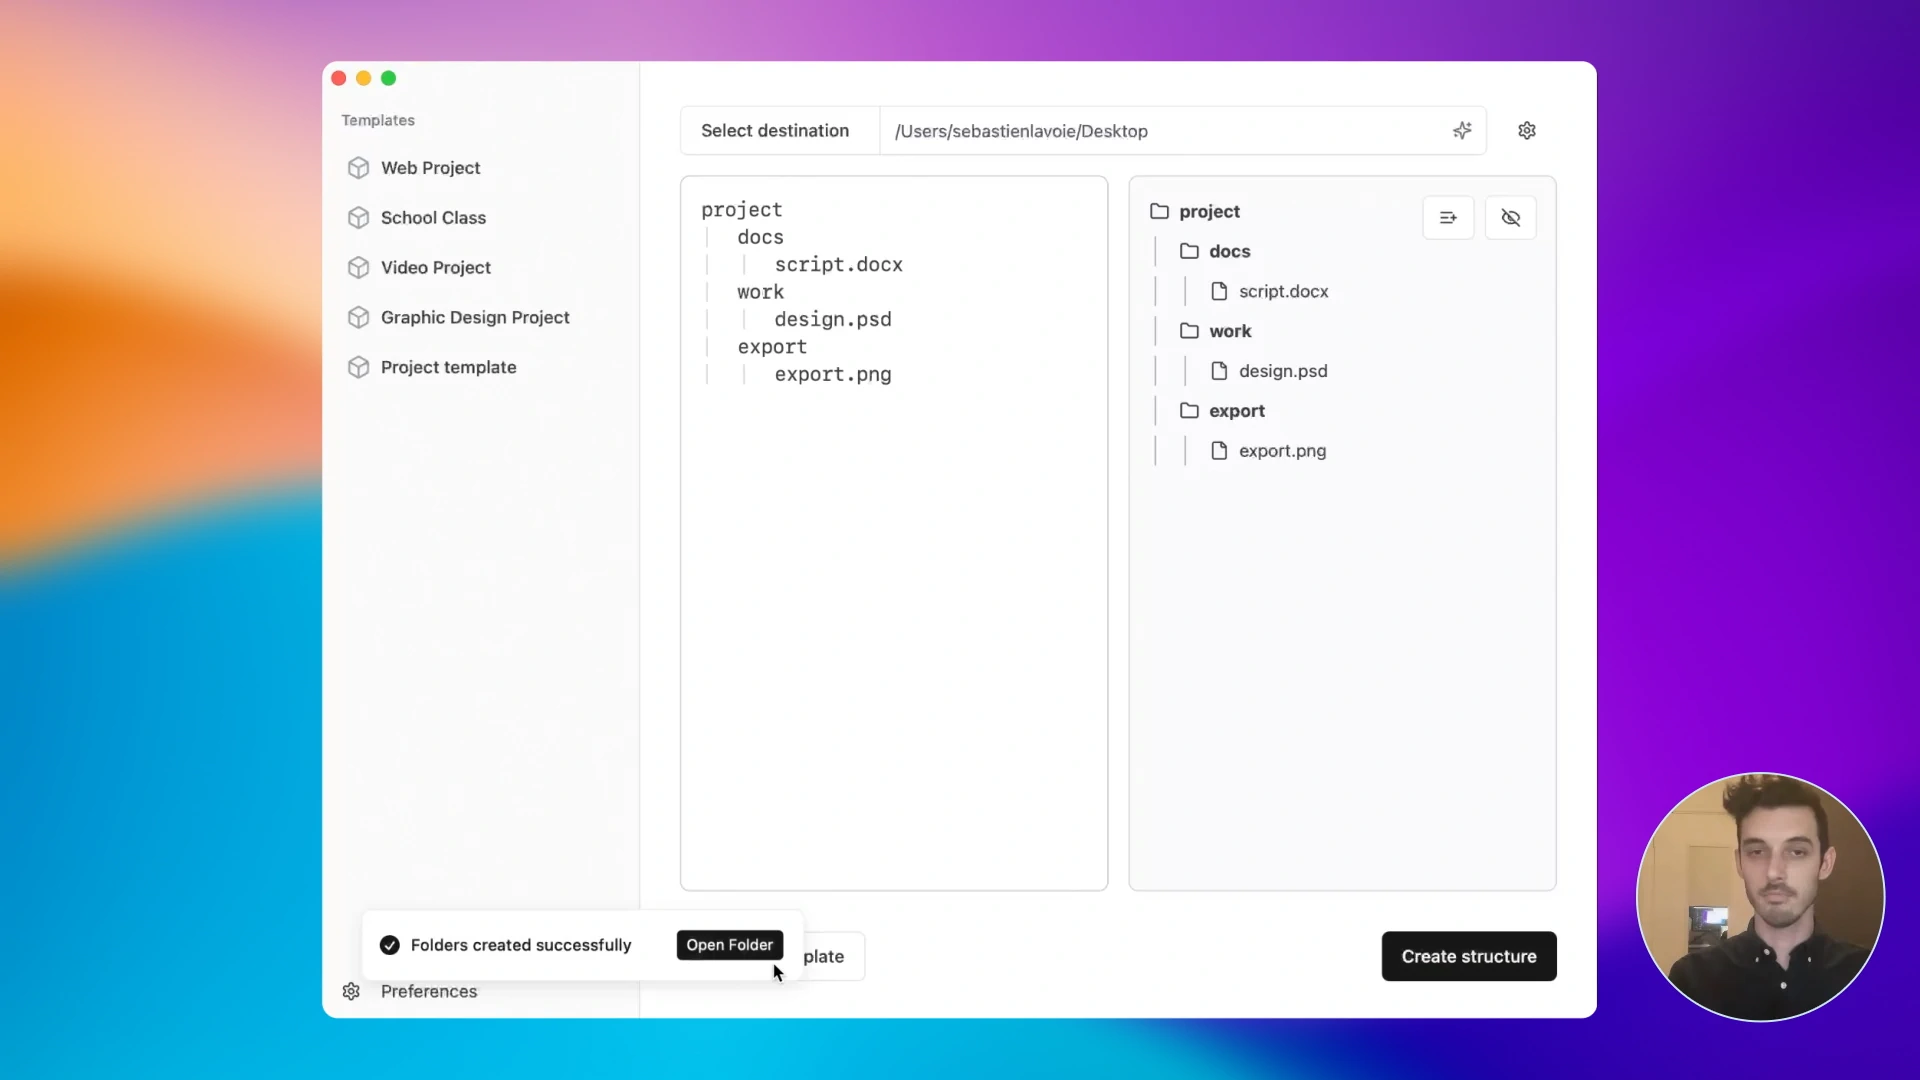Click the 'Folders created successfully' toast message
The width and height of the screenshot is (1920, 1080).
[x=521, y=946]
